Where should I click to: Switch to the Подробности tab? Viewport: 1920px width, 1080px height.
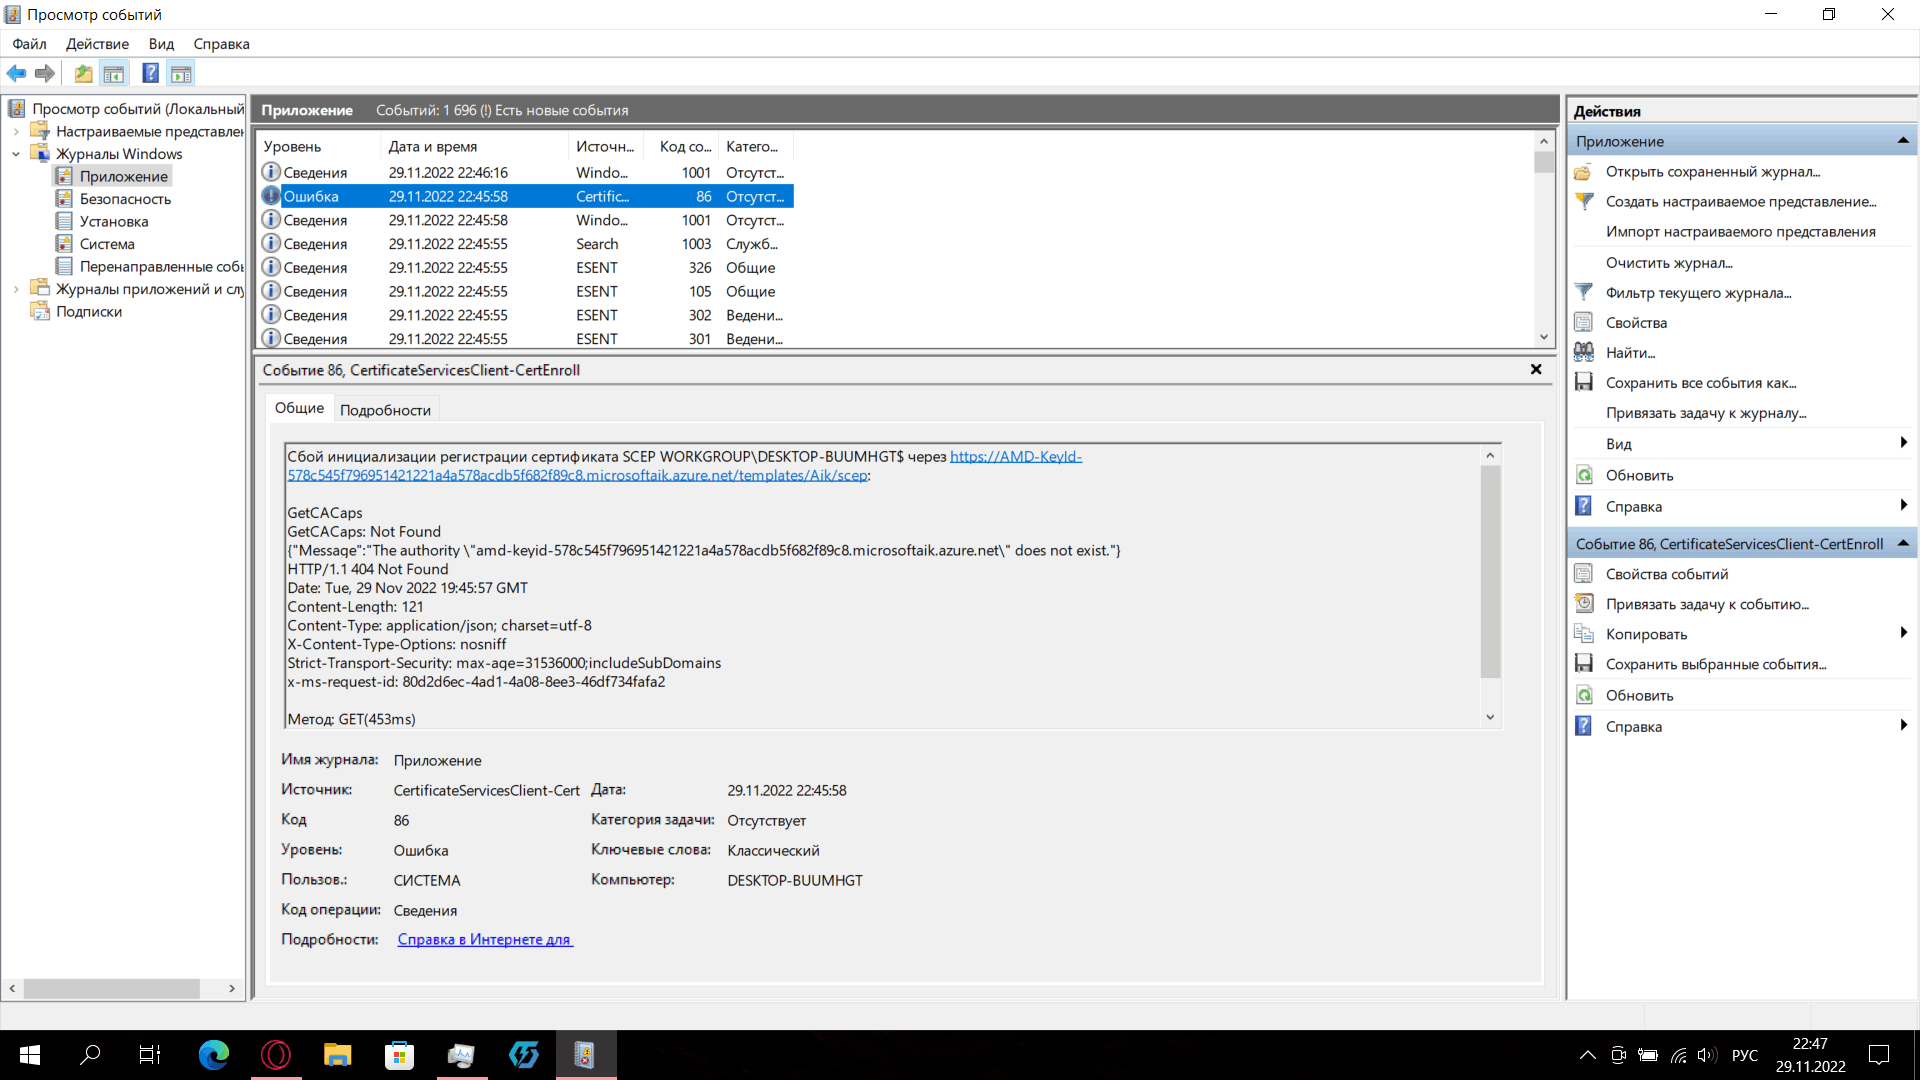tap(385, 410)
